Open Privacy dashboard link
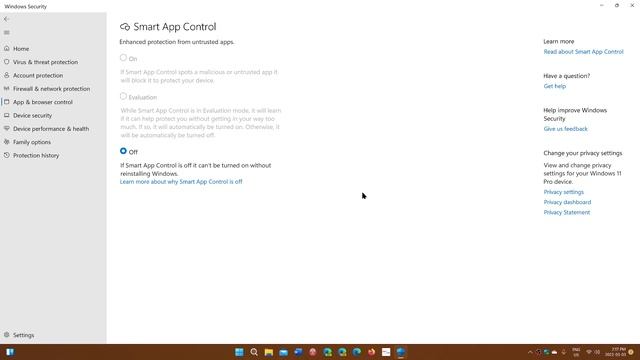The image size is (640, 360). click(567, 202)
